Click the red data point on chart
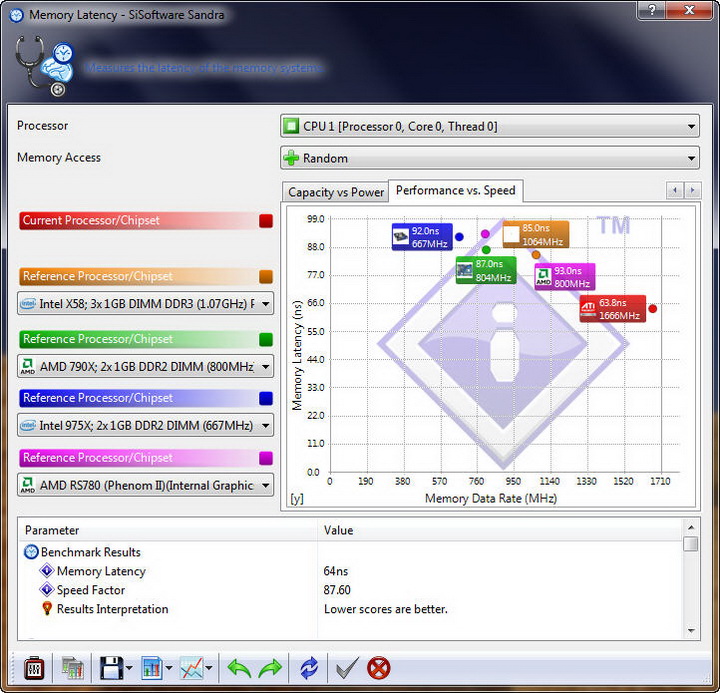Viewport: 720px width, 693px height. 652,309
